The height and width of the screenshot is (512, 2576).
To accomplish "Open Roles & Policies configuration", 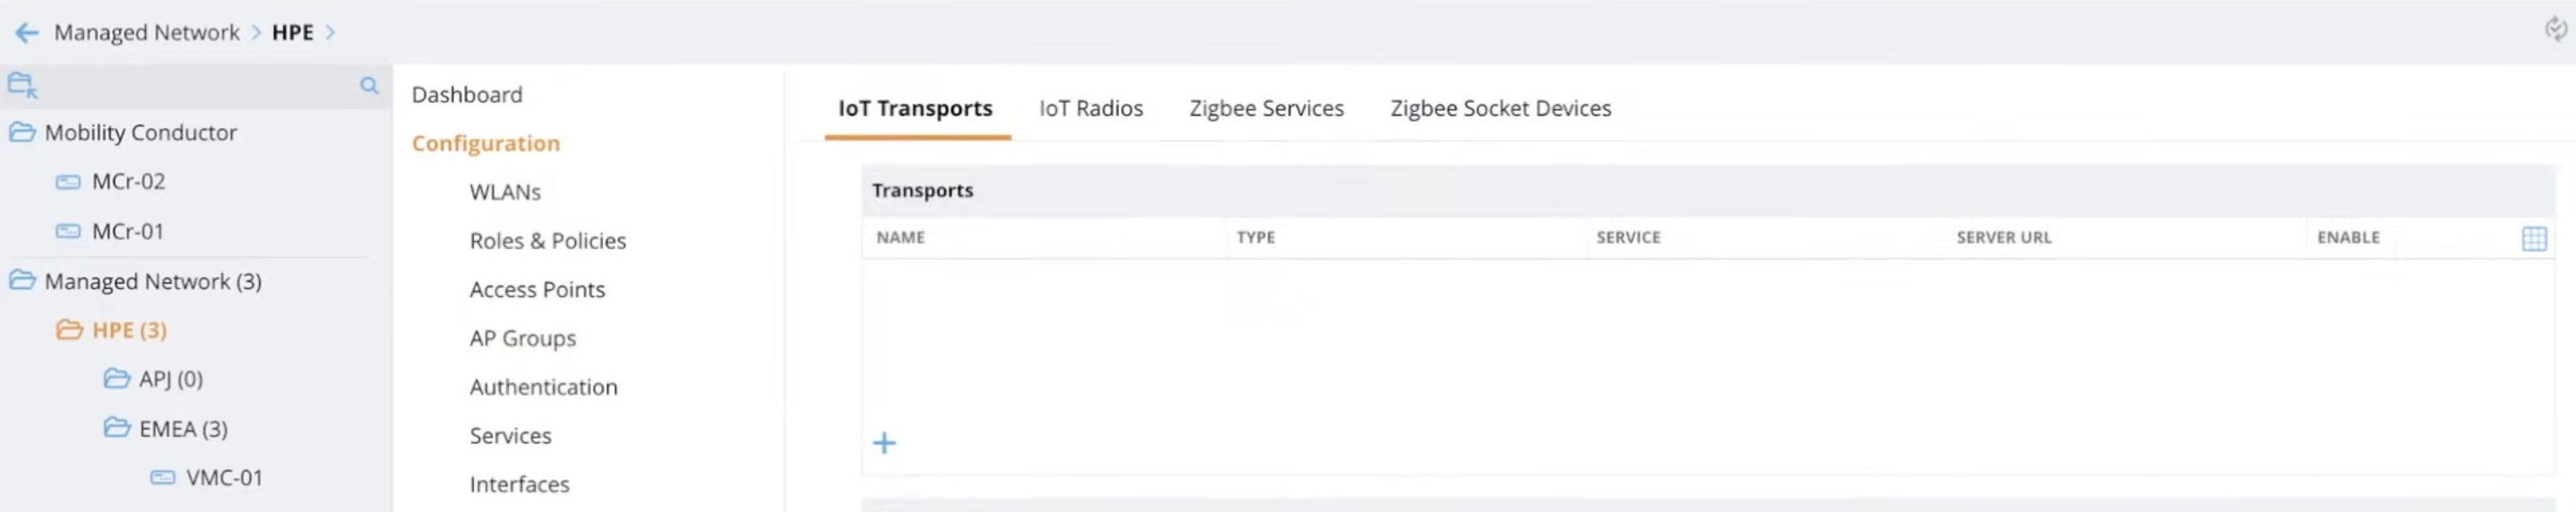I will (x=548, y=241).
